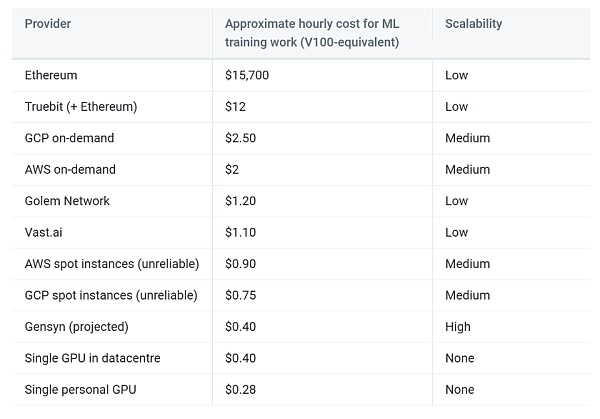
Task: Click the $15,700 cost cell
Action: tap(247, 75)
